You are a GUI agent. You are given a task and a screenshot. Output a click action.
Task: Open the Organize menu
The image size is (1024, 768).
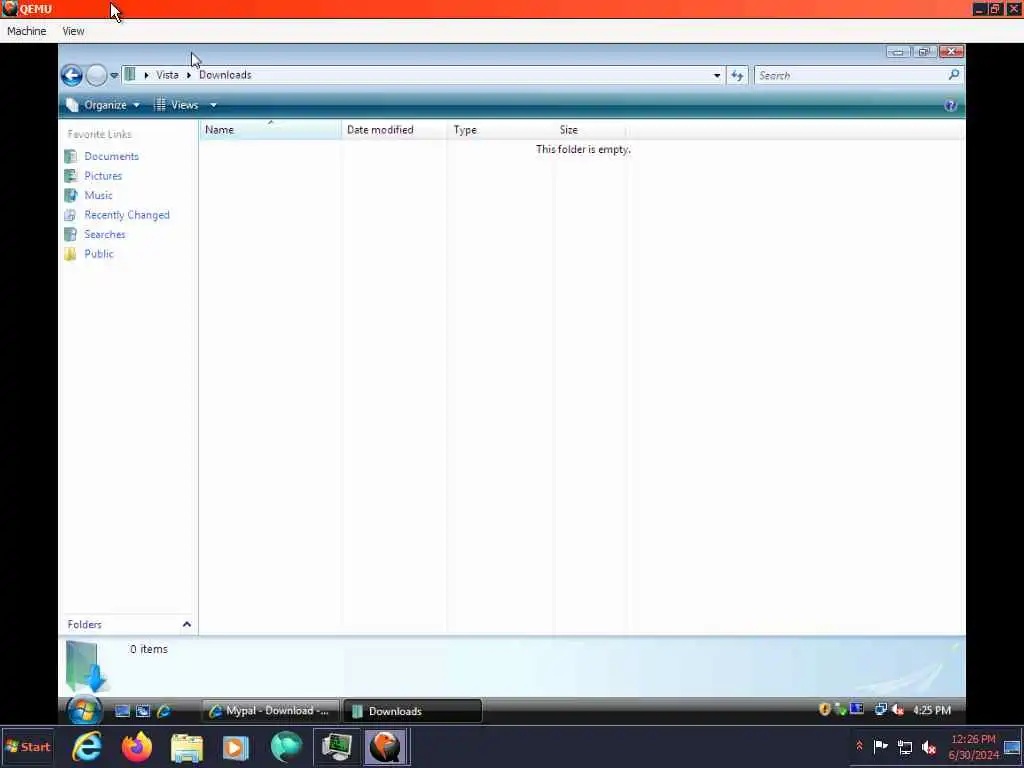point(103,104)
